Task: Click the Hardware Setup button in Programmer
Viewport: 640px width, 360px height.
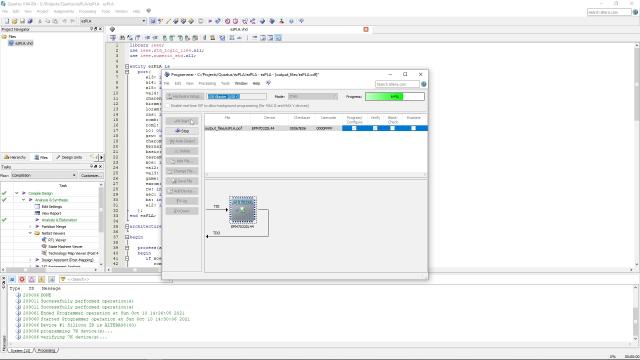Action: 184,96
